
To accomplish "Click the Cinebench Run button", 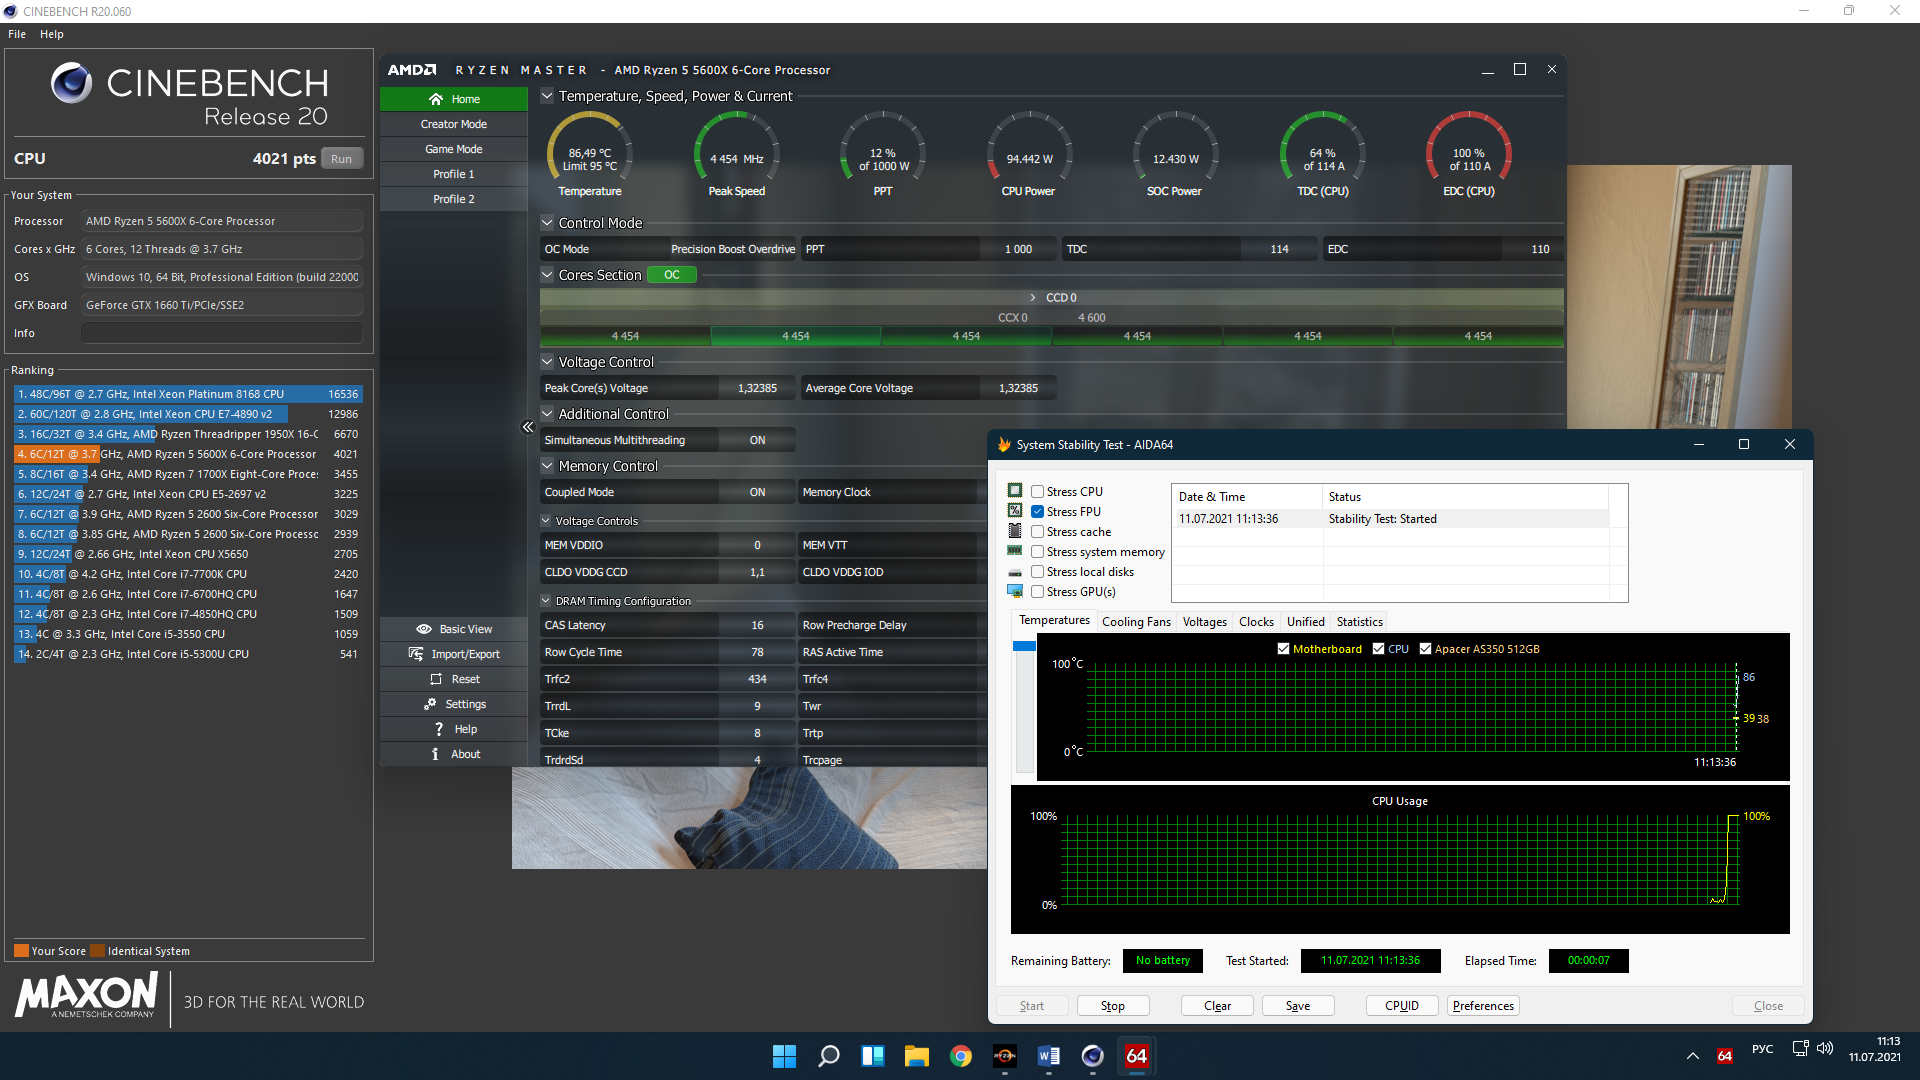I will (341, 159).
